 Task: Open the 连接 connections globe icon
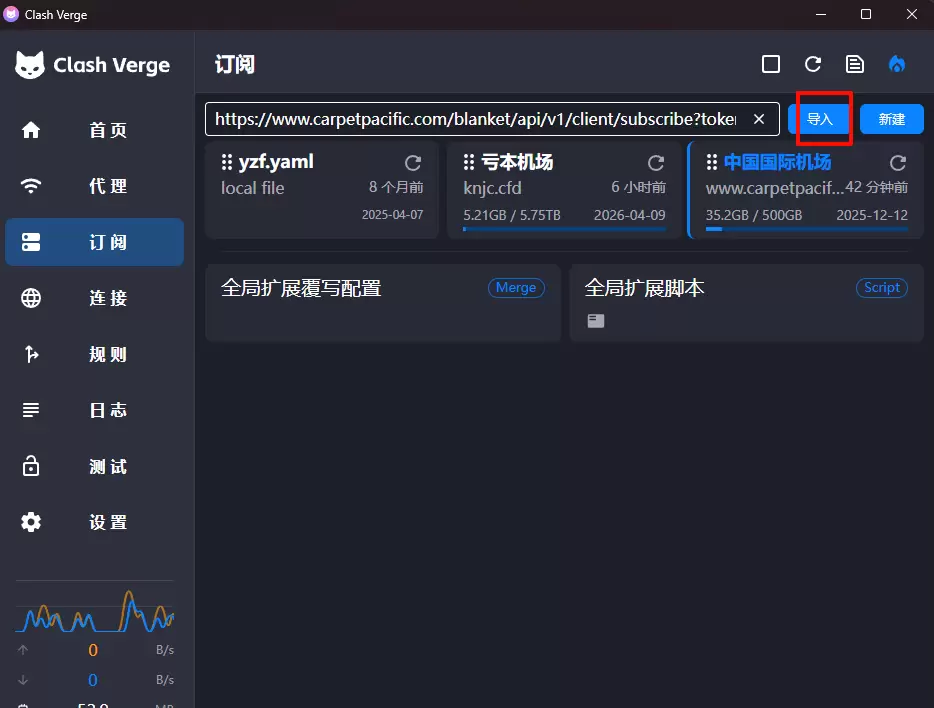30,298
